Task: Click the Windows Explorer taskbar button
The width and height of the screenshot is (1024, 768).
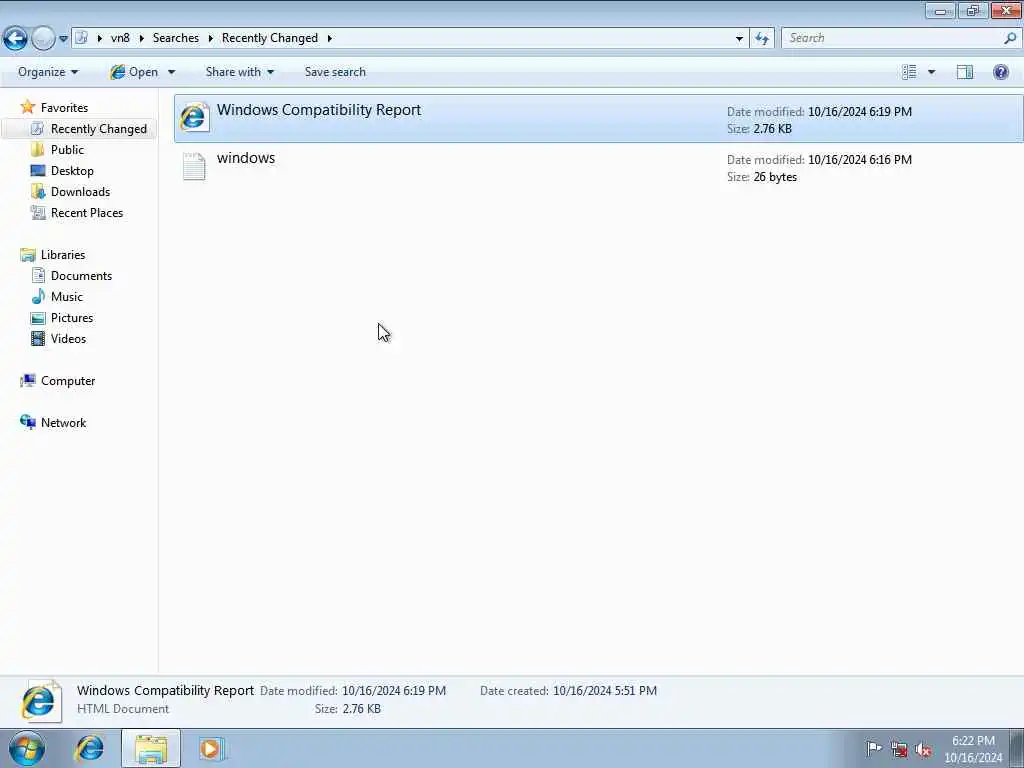Action: 151,748
